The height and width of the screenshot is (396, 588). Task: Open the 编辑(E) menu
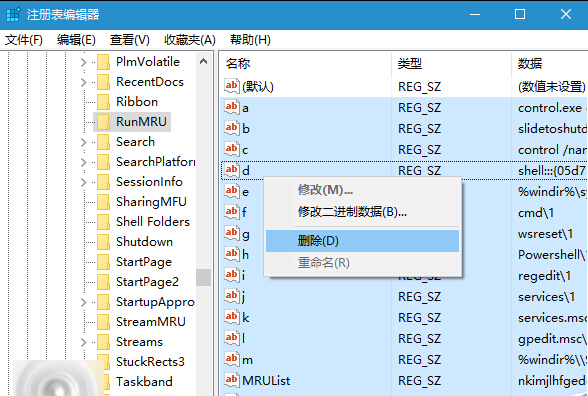[76, 40]
